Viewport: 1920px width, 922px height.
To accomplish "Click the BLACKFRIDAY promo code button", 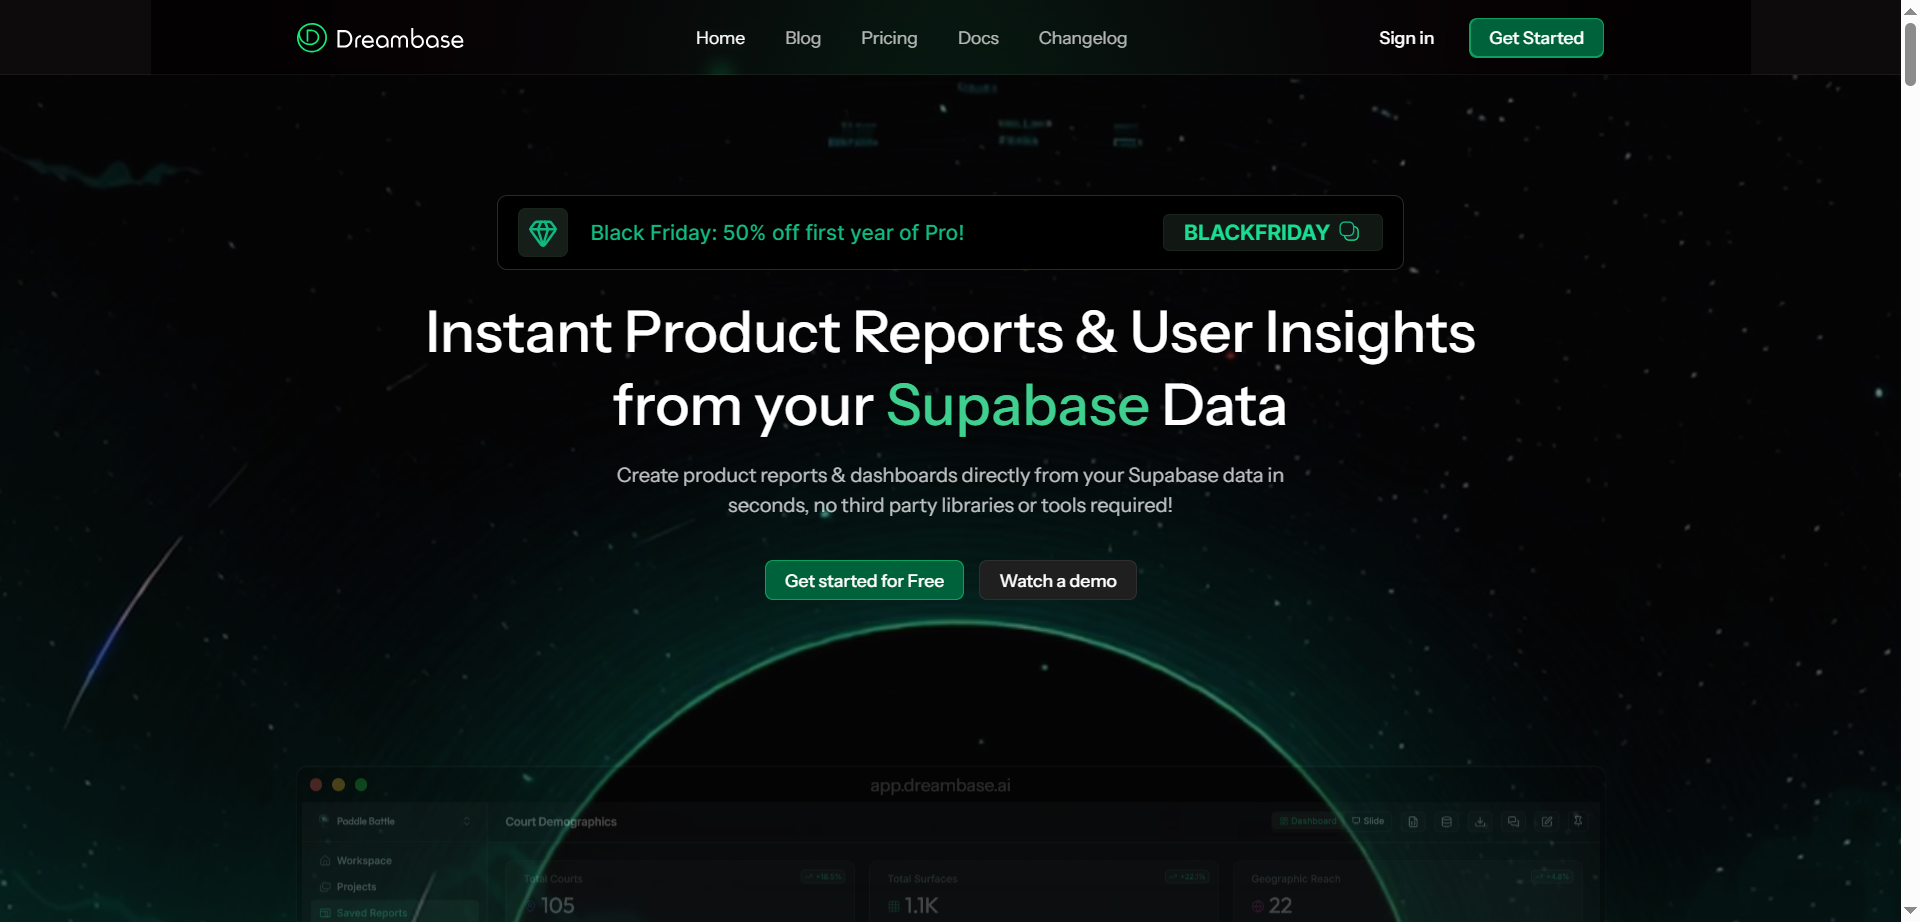I will (x=1272, y=233).
